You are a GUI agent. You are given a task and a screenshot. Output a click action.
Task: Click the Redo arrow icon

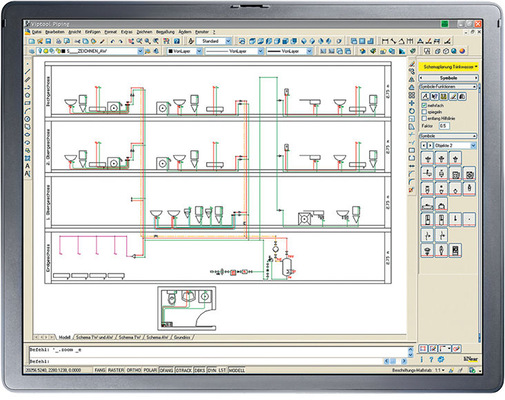pos(120,41)
